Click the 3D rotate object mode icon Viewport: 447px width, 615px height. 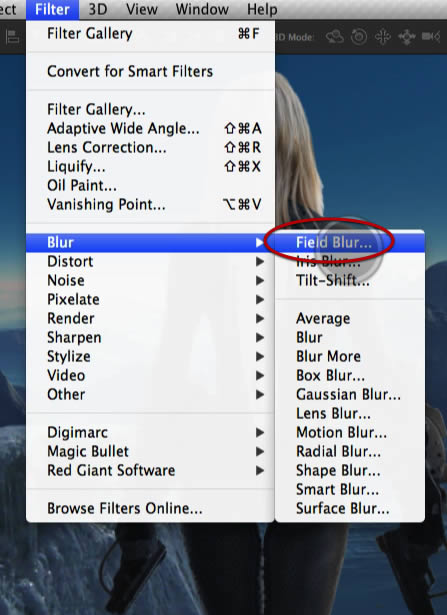pos(334,37)
